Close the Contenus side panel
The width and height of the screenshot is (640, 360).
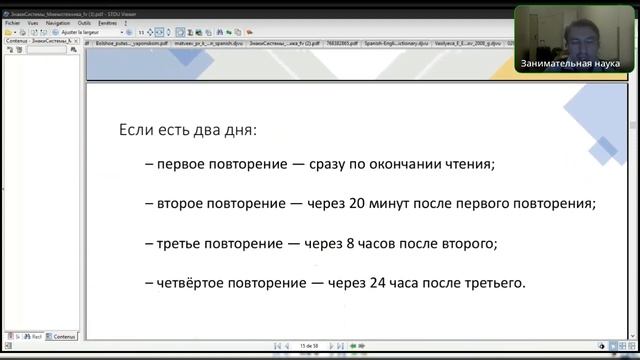click(x=76, y=41)
